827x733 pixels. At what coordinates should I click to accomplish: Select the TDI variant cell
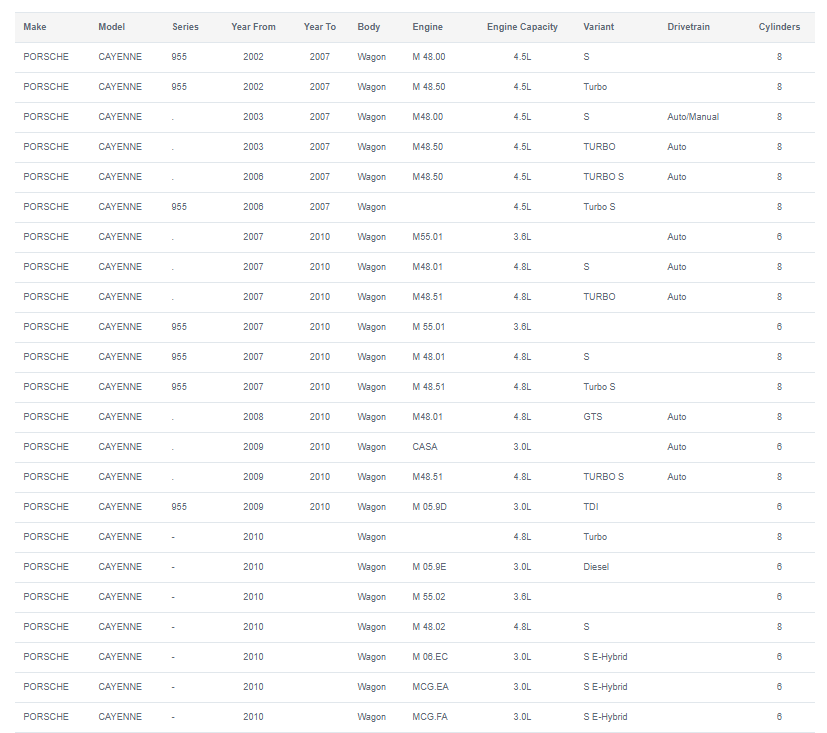591,507
